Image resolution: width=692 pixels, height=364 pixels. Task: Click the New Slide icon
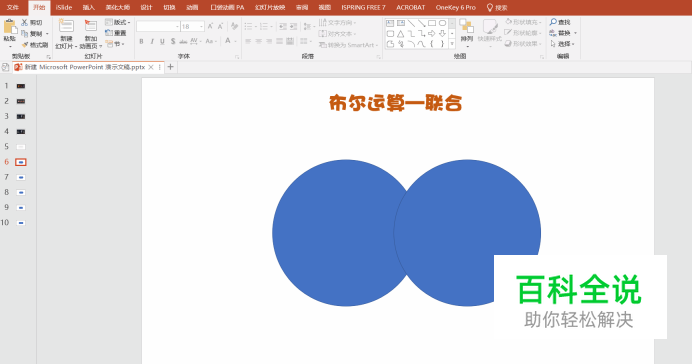pos(66,26)
